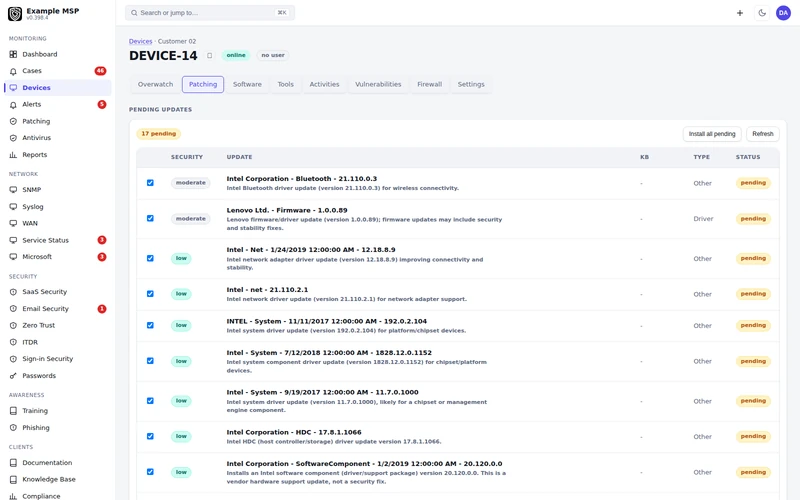
Task: Click pending status of Lenovo Firmware row
Action: [x=753, y=219]
